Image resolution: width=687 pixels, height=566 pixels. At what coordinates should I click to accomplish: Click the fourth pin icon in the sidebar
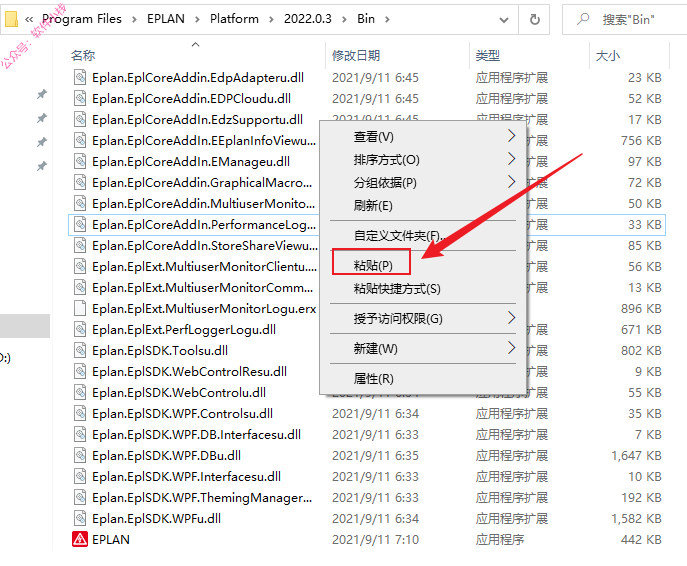coord(42,166)
